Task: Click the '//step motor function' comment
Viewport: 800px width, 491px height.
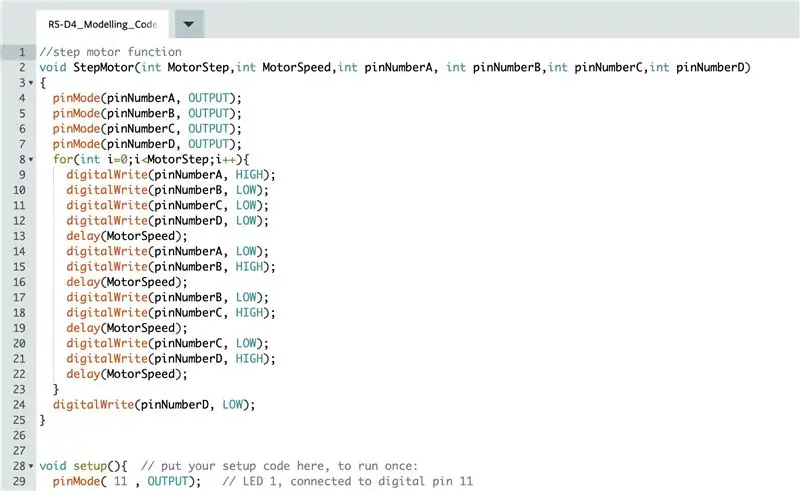Action: [110, 52]
